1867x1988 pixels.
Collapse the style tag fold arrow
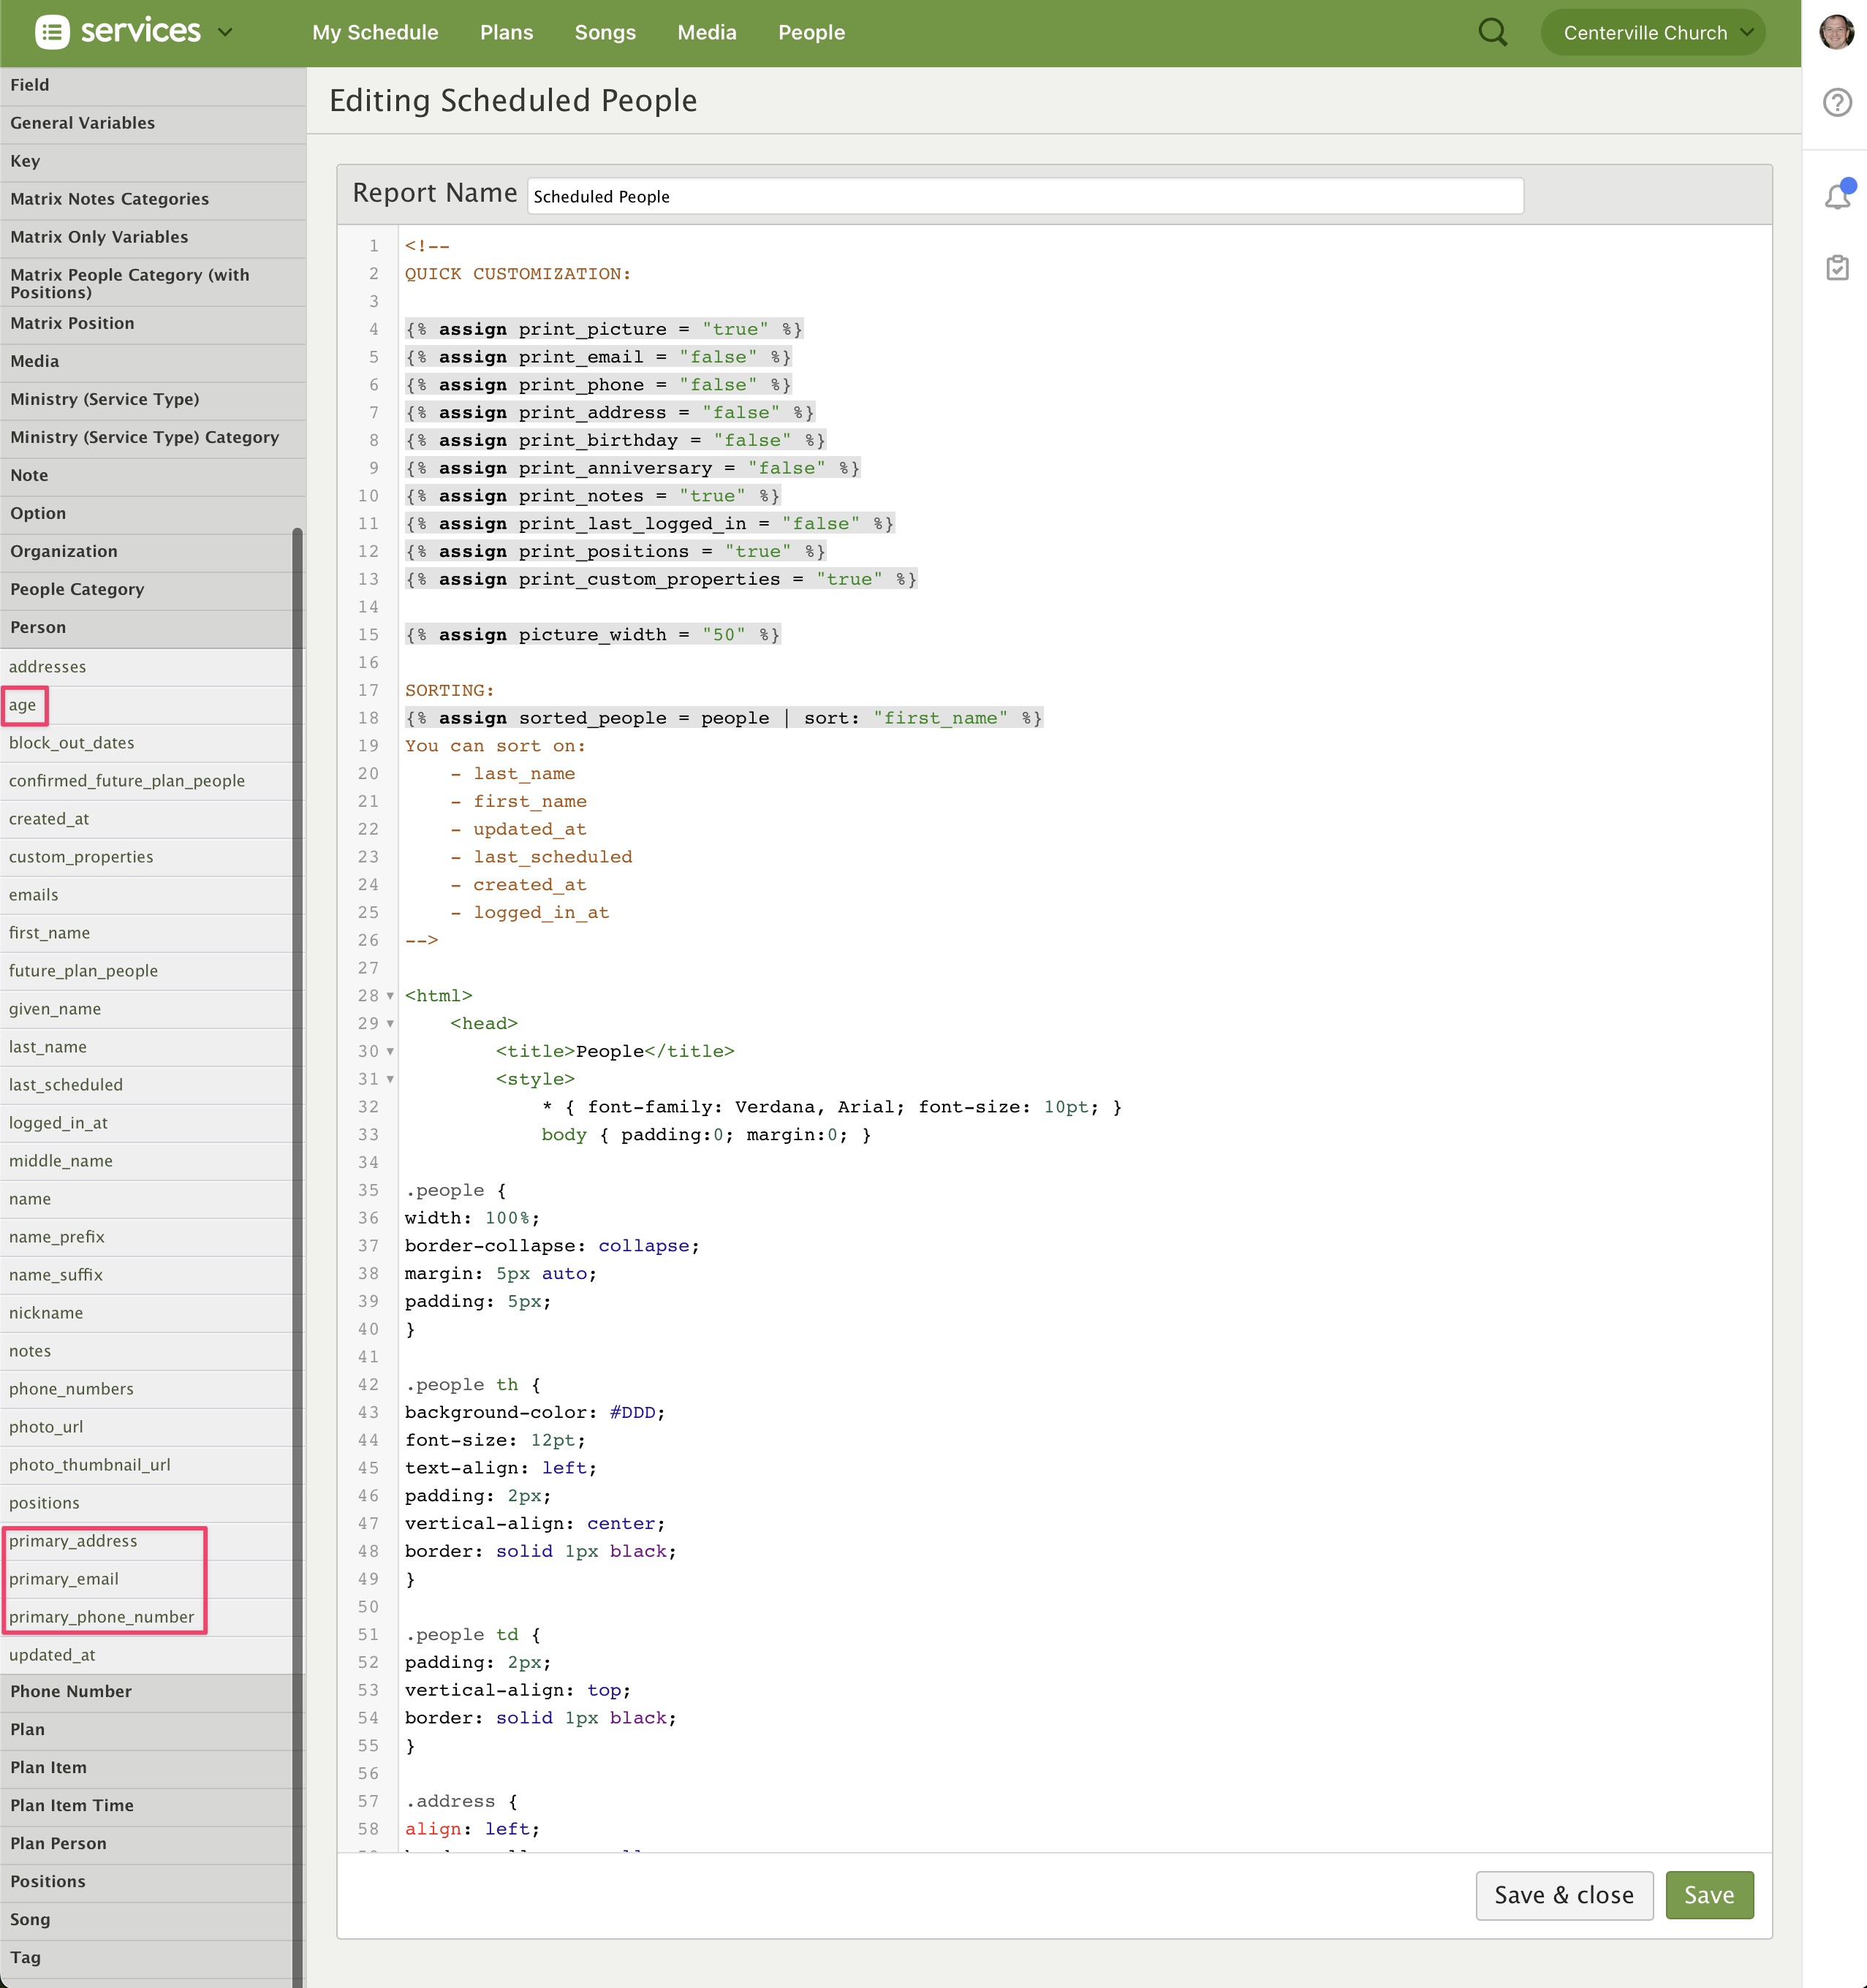coord(390,1079)
